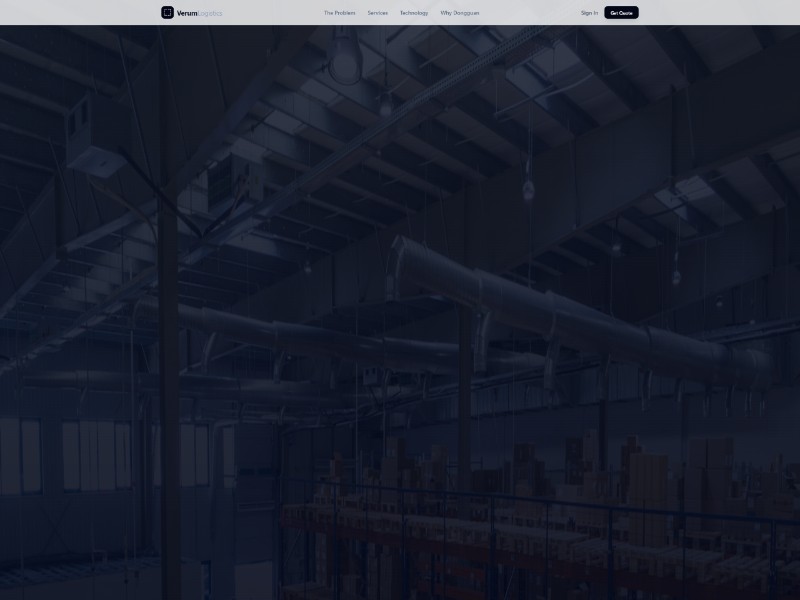Click the VerumLogistics square logo icon
800x600 pixels.
pos(167,13)
